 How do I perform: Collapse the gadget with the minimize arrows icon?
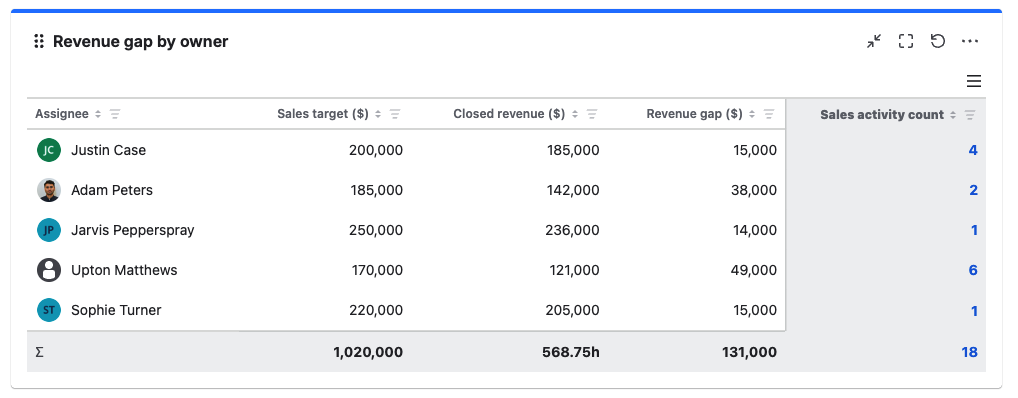click(874, 42)
